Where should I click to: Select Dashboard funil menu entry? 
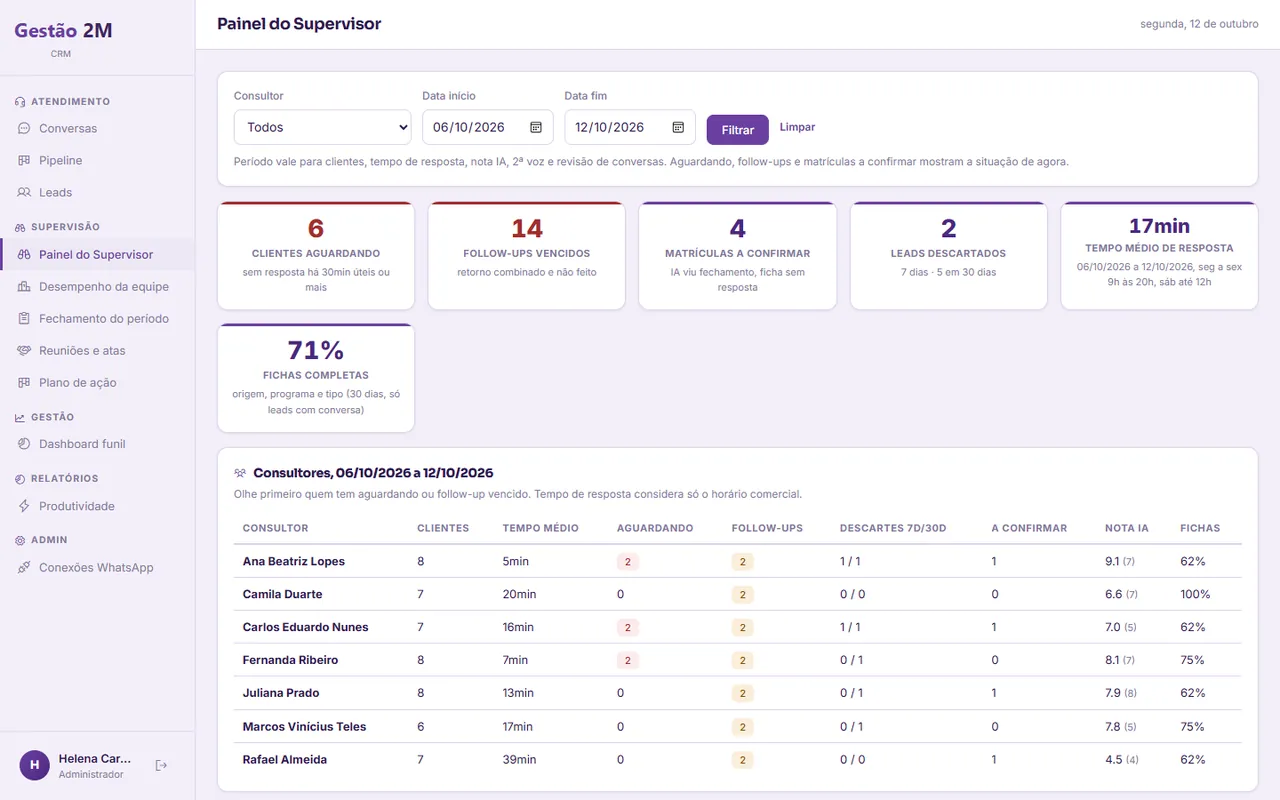(98, 443)
